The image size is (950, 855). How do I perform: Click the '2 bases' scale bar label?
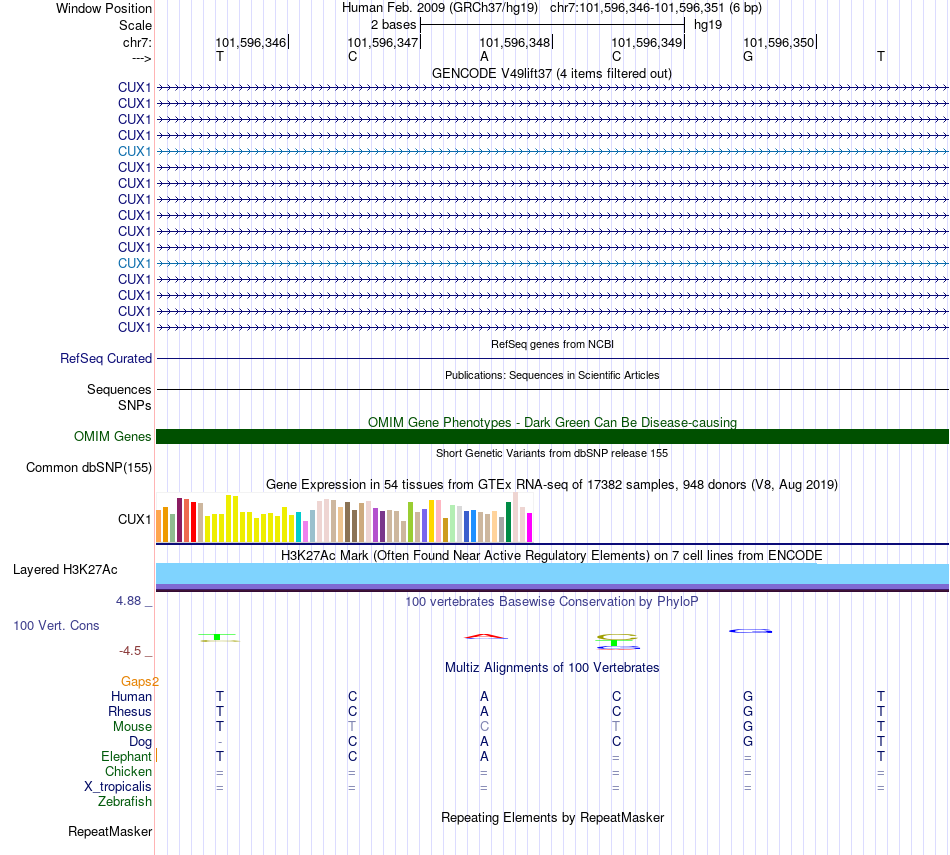394,25
